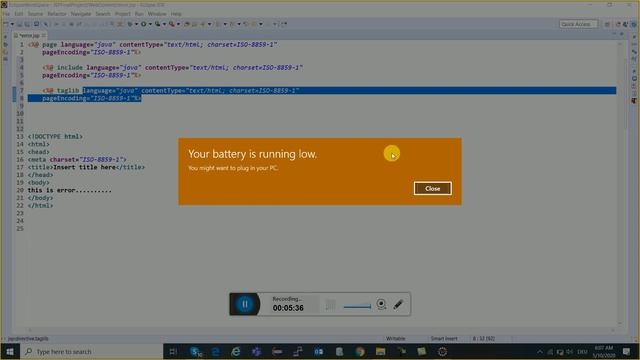Image resolution: width=640 pixels, height=360 pixels.
Task: Click the green Run toolbar button
Action: pyautogui.click(x=144, y=24)
